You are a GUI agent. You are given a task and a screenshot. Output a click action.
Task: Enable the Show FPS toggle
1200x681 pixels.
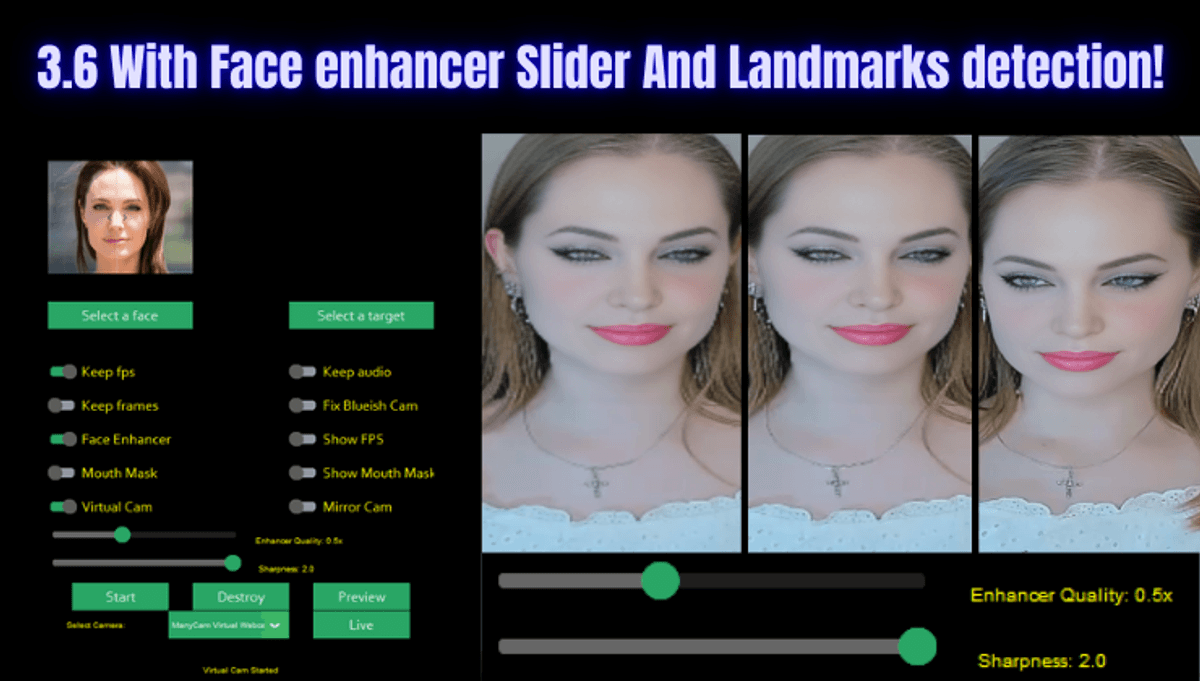click(302, 439)
